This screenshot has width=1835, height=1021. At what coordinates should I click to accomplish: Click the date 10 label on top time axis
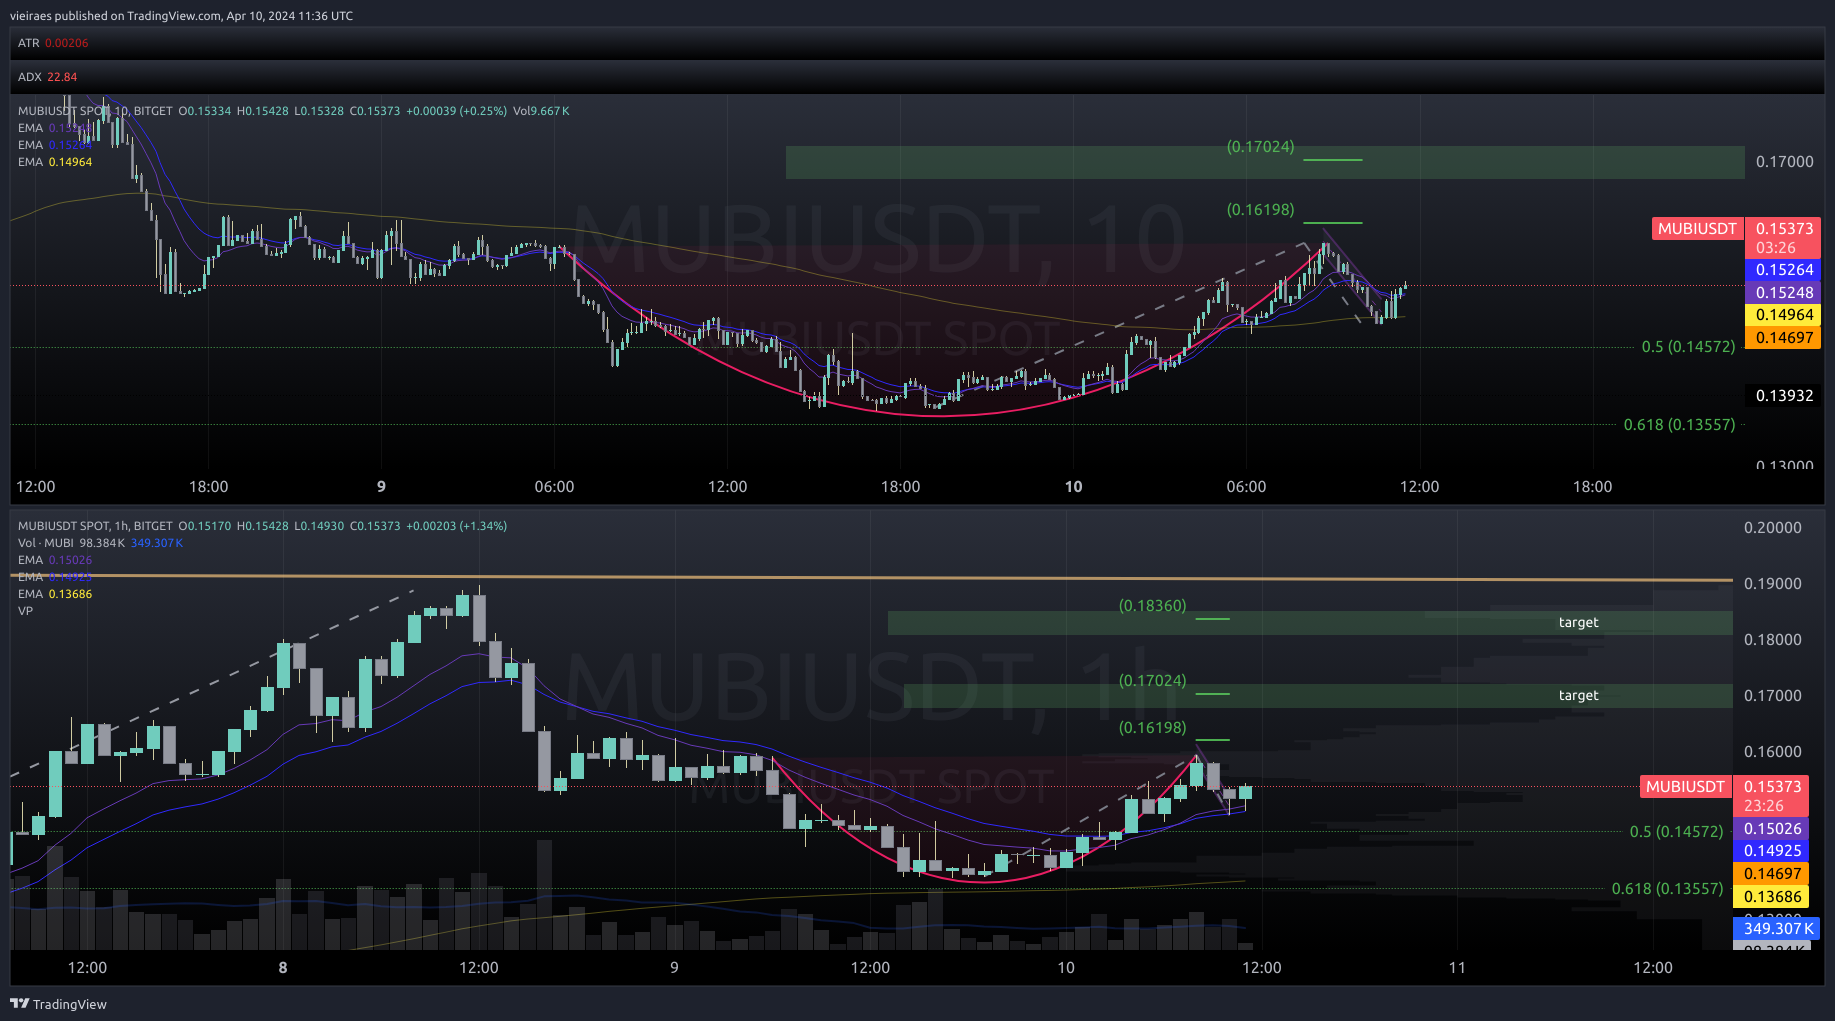[x=1073, y=487]
